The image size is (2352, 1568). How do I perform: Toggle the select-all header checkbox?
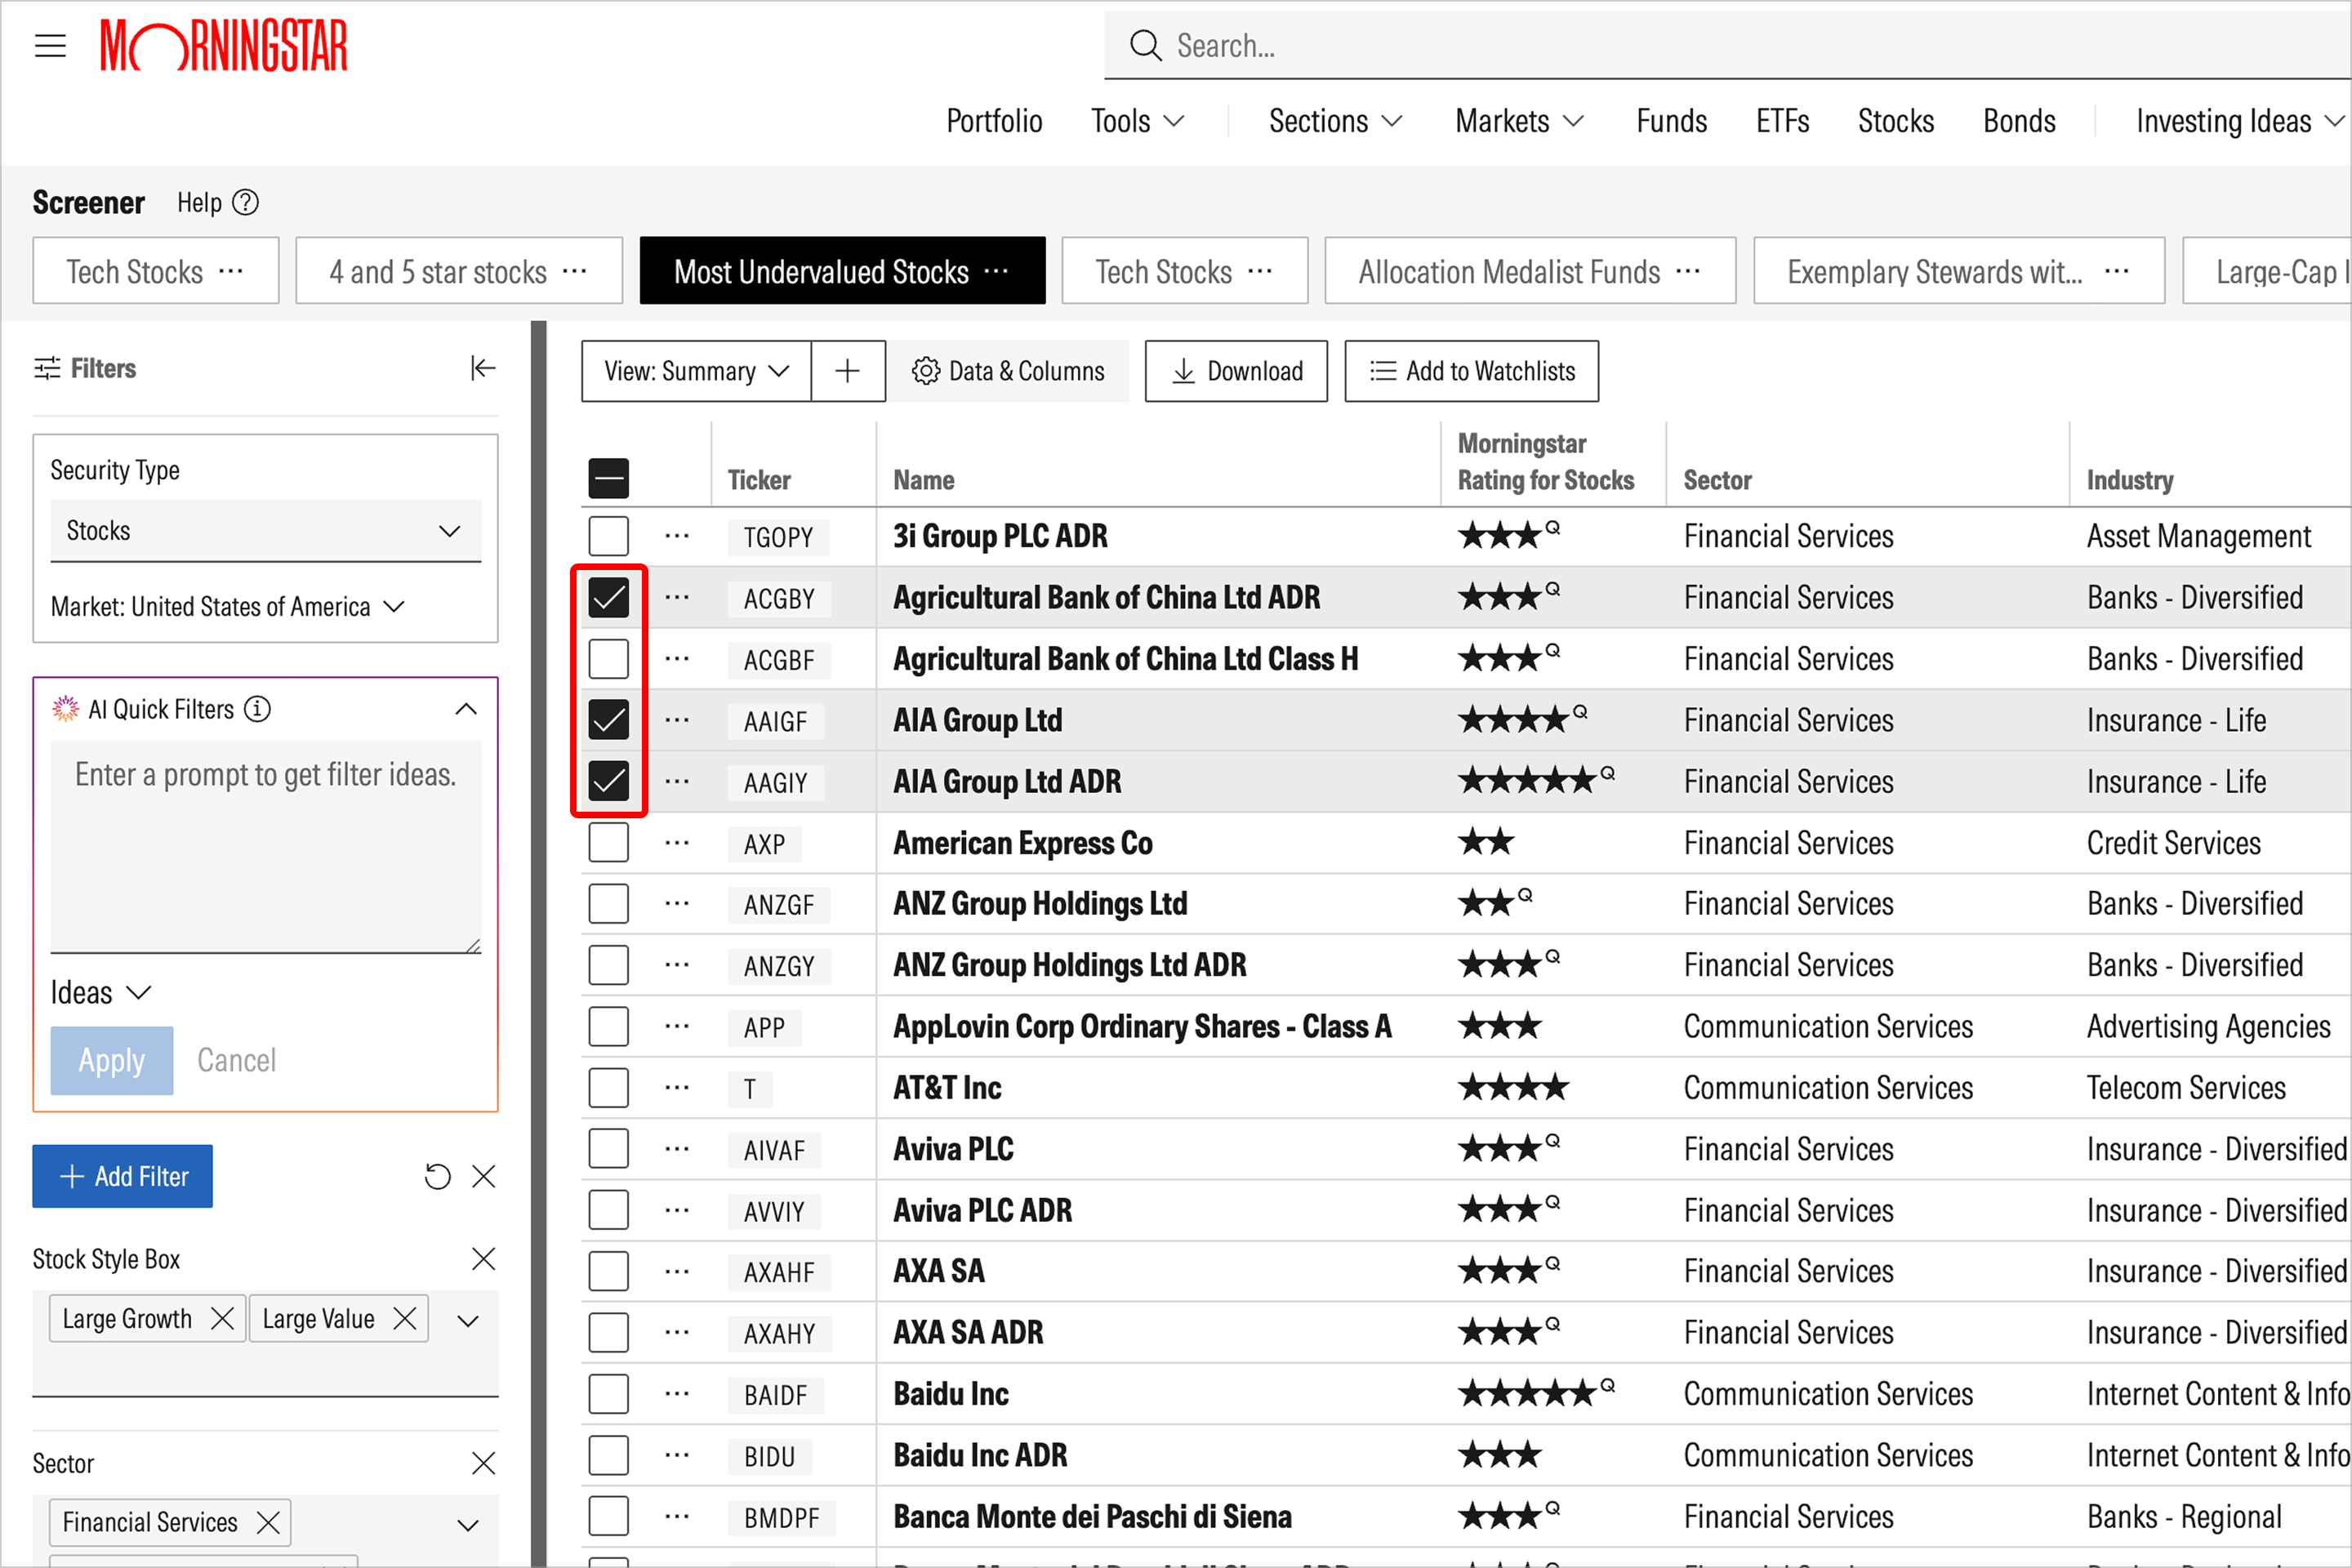coord(608,479)
